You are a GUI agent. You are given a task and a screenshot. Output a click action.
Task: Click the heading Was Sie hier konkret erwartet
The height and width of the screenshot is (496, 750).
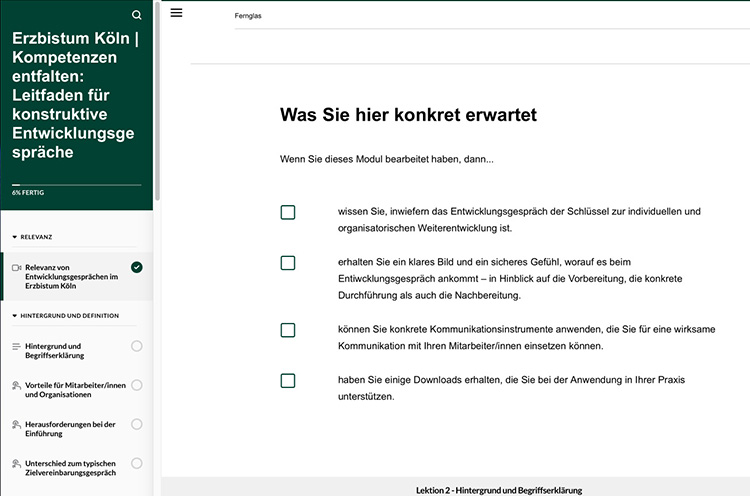coord(408,115)
